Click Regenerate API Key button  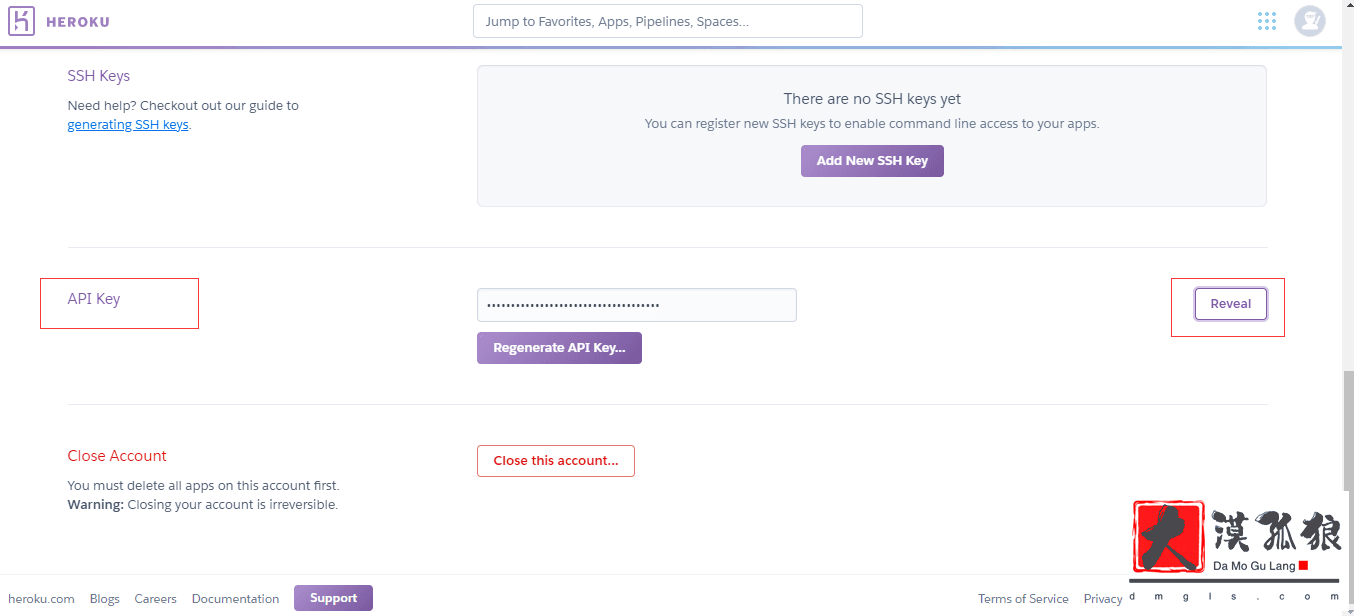click(x=559, y=348)
